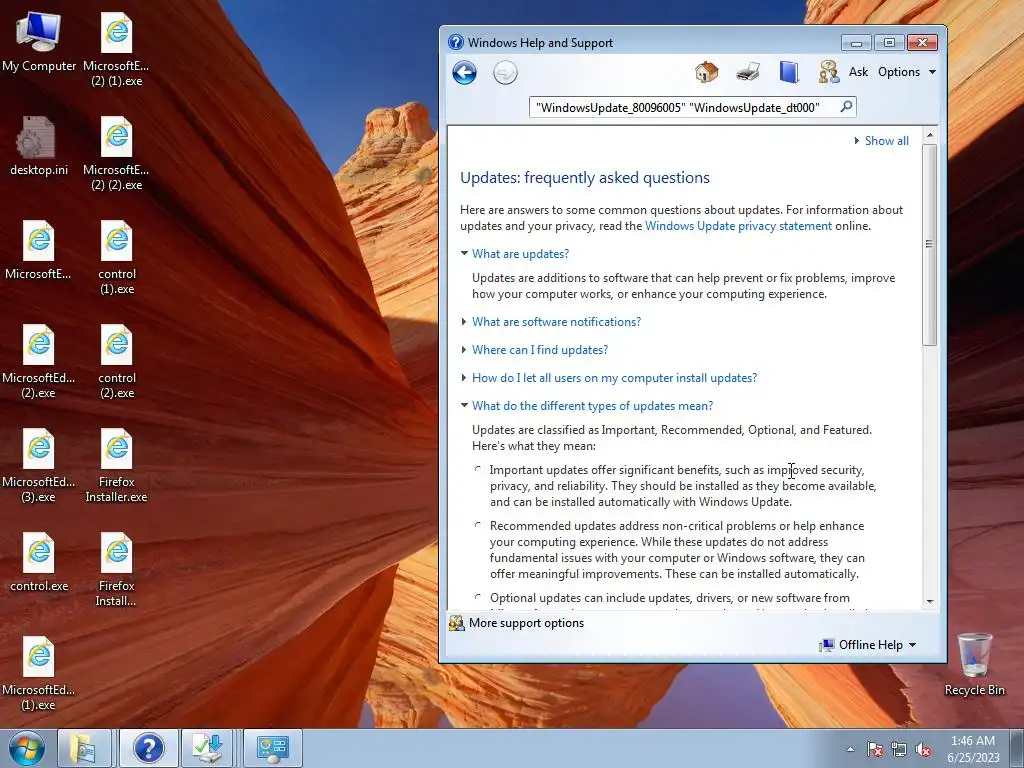The image size is (1024, 768).
Task: Click the network status tray icon
Action: [x=899, y=749]
